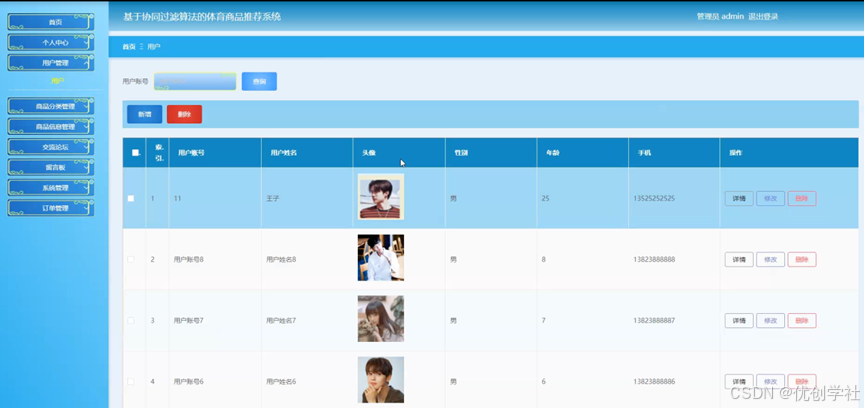Image resolution: width=864 pixels, height=408 pixels.
Task: Expand the 交流论坛 sidebar menu
Action: [51, 147]
